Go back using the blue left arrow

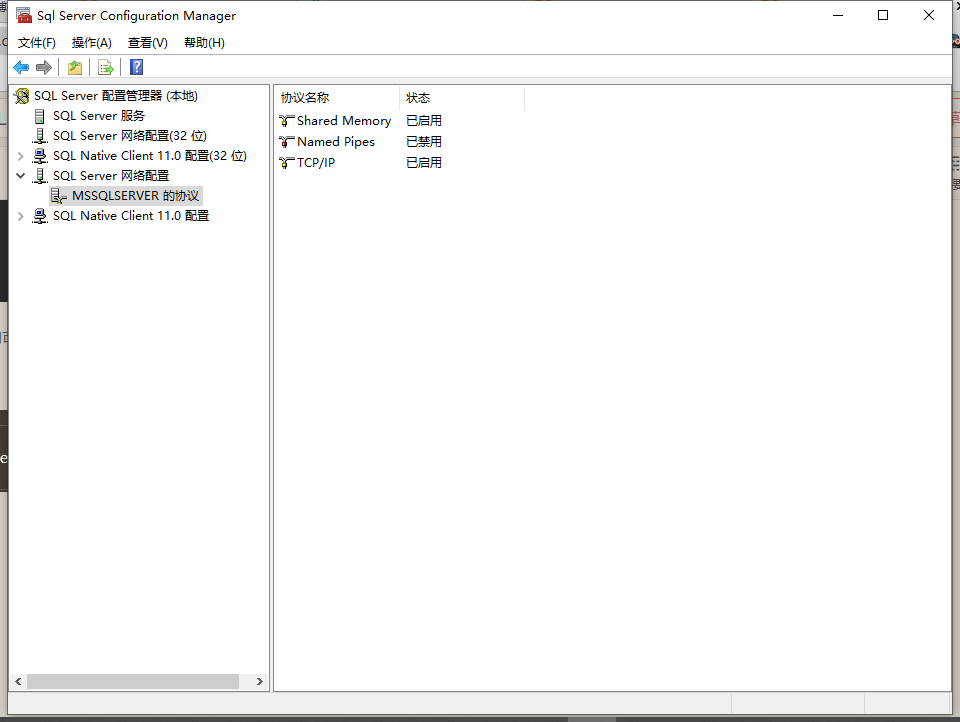click(21, 67)
